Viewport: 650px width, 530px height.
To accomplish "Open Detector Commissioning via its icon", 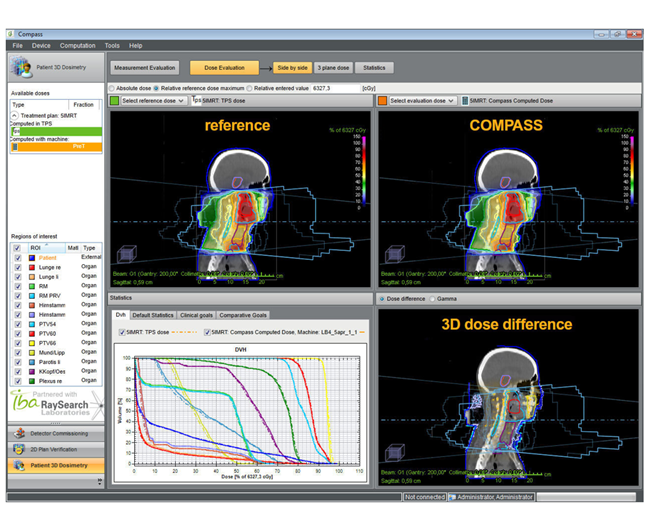I will click(x=19, y=433).
